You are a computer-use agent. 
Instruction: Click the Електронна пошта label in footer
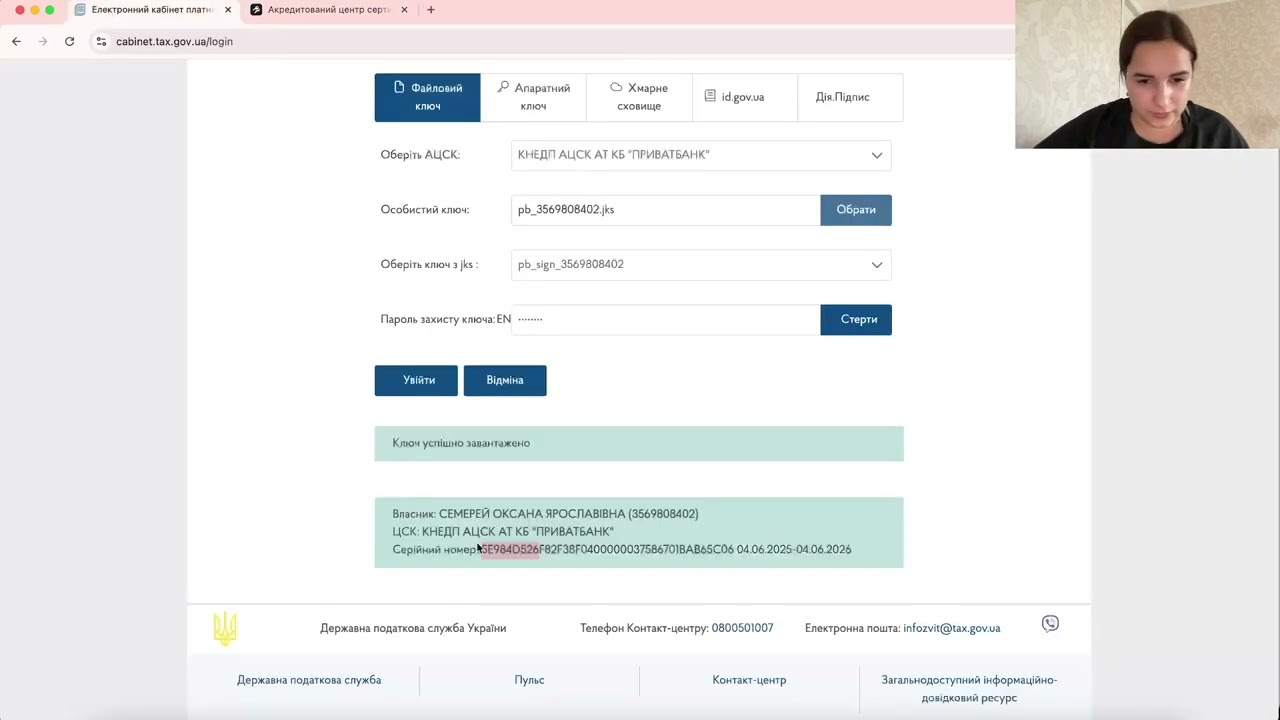click(x=853, y=628)
